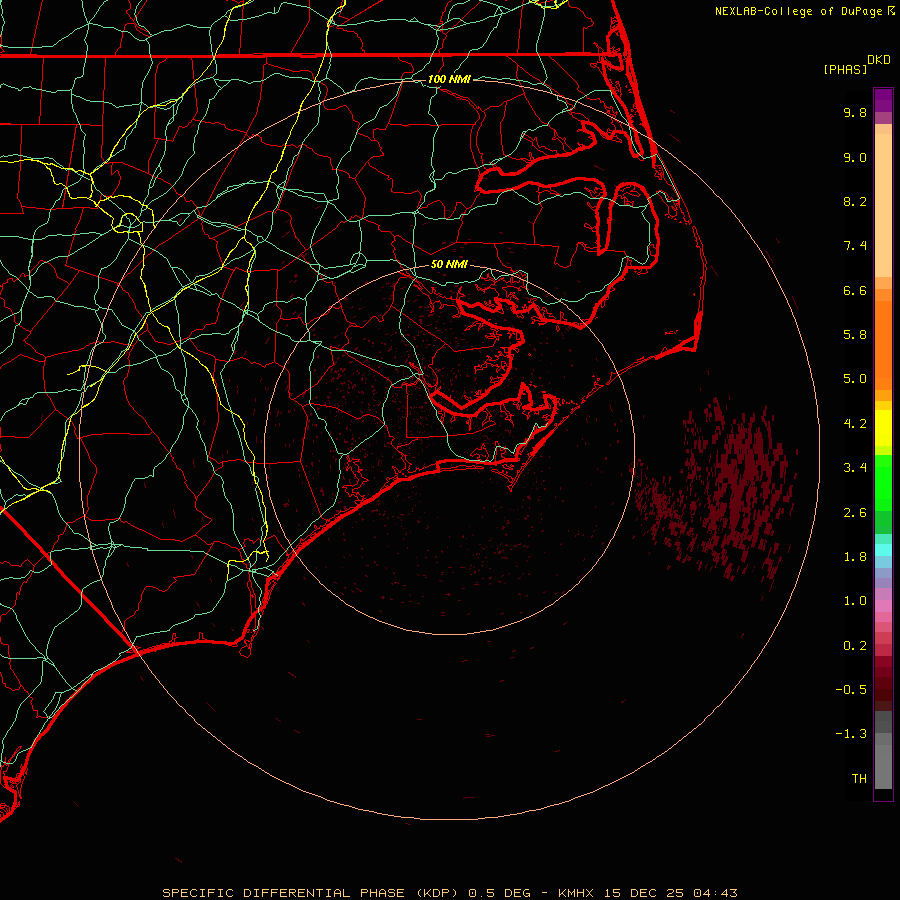900x900 pixels.
Task: Pick the purple swatch atop the color bar
Action: 883,100
